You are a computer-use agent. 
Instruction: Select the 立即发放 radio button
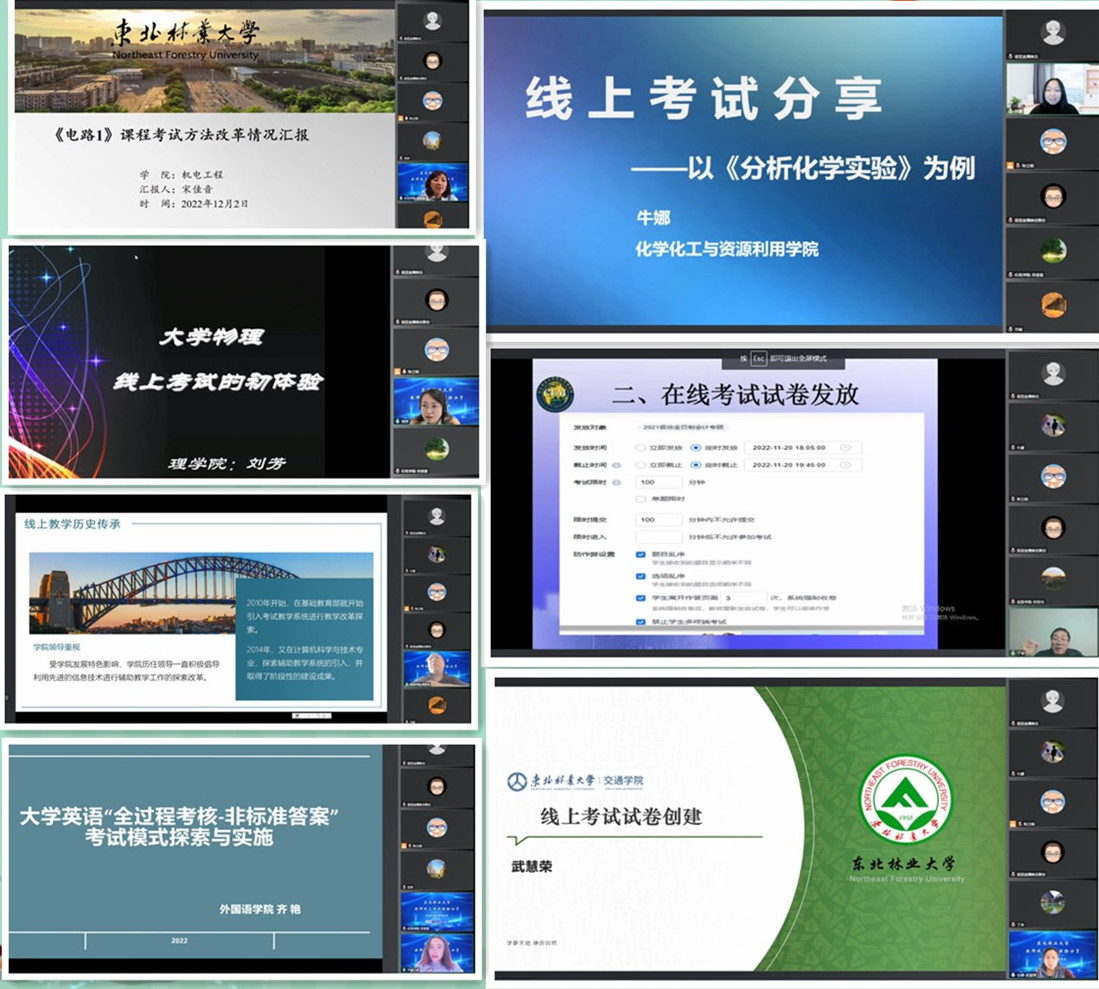click(x=641, y=447)
